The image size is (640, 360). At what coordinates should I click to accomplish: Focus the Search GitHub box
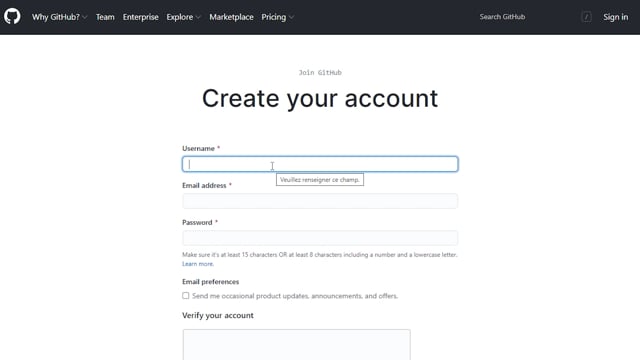[531, 17]
